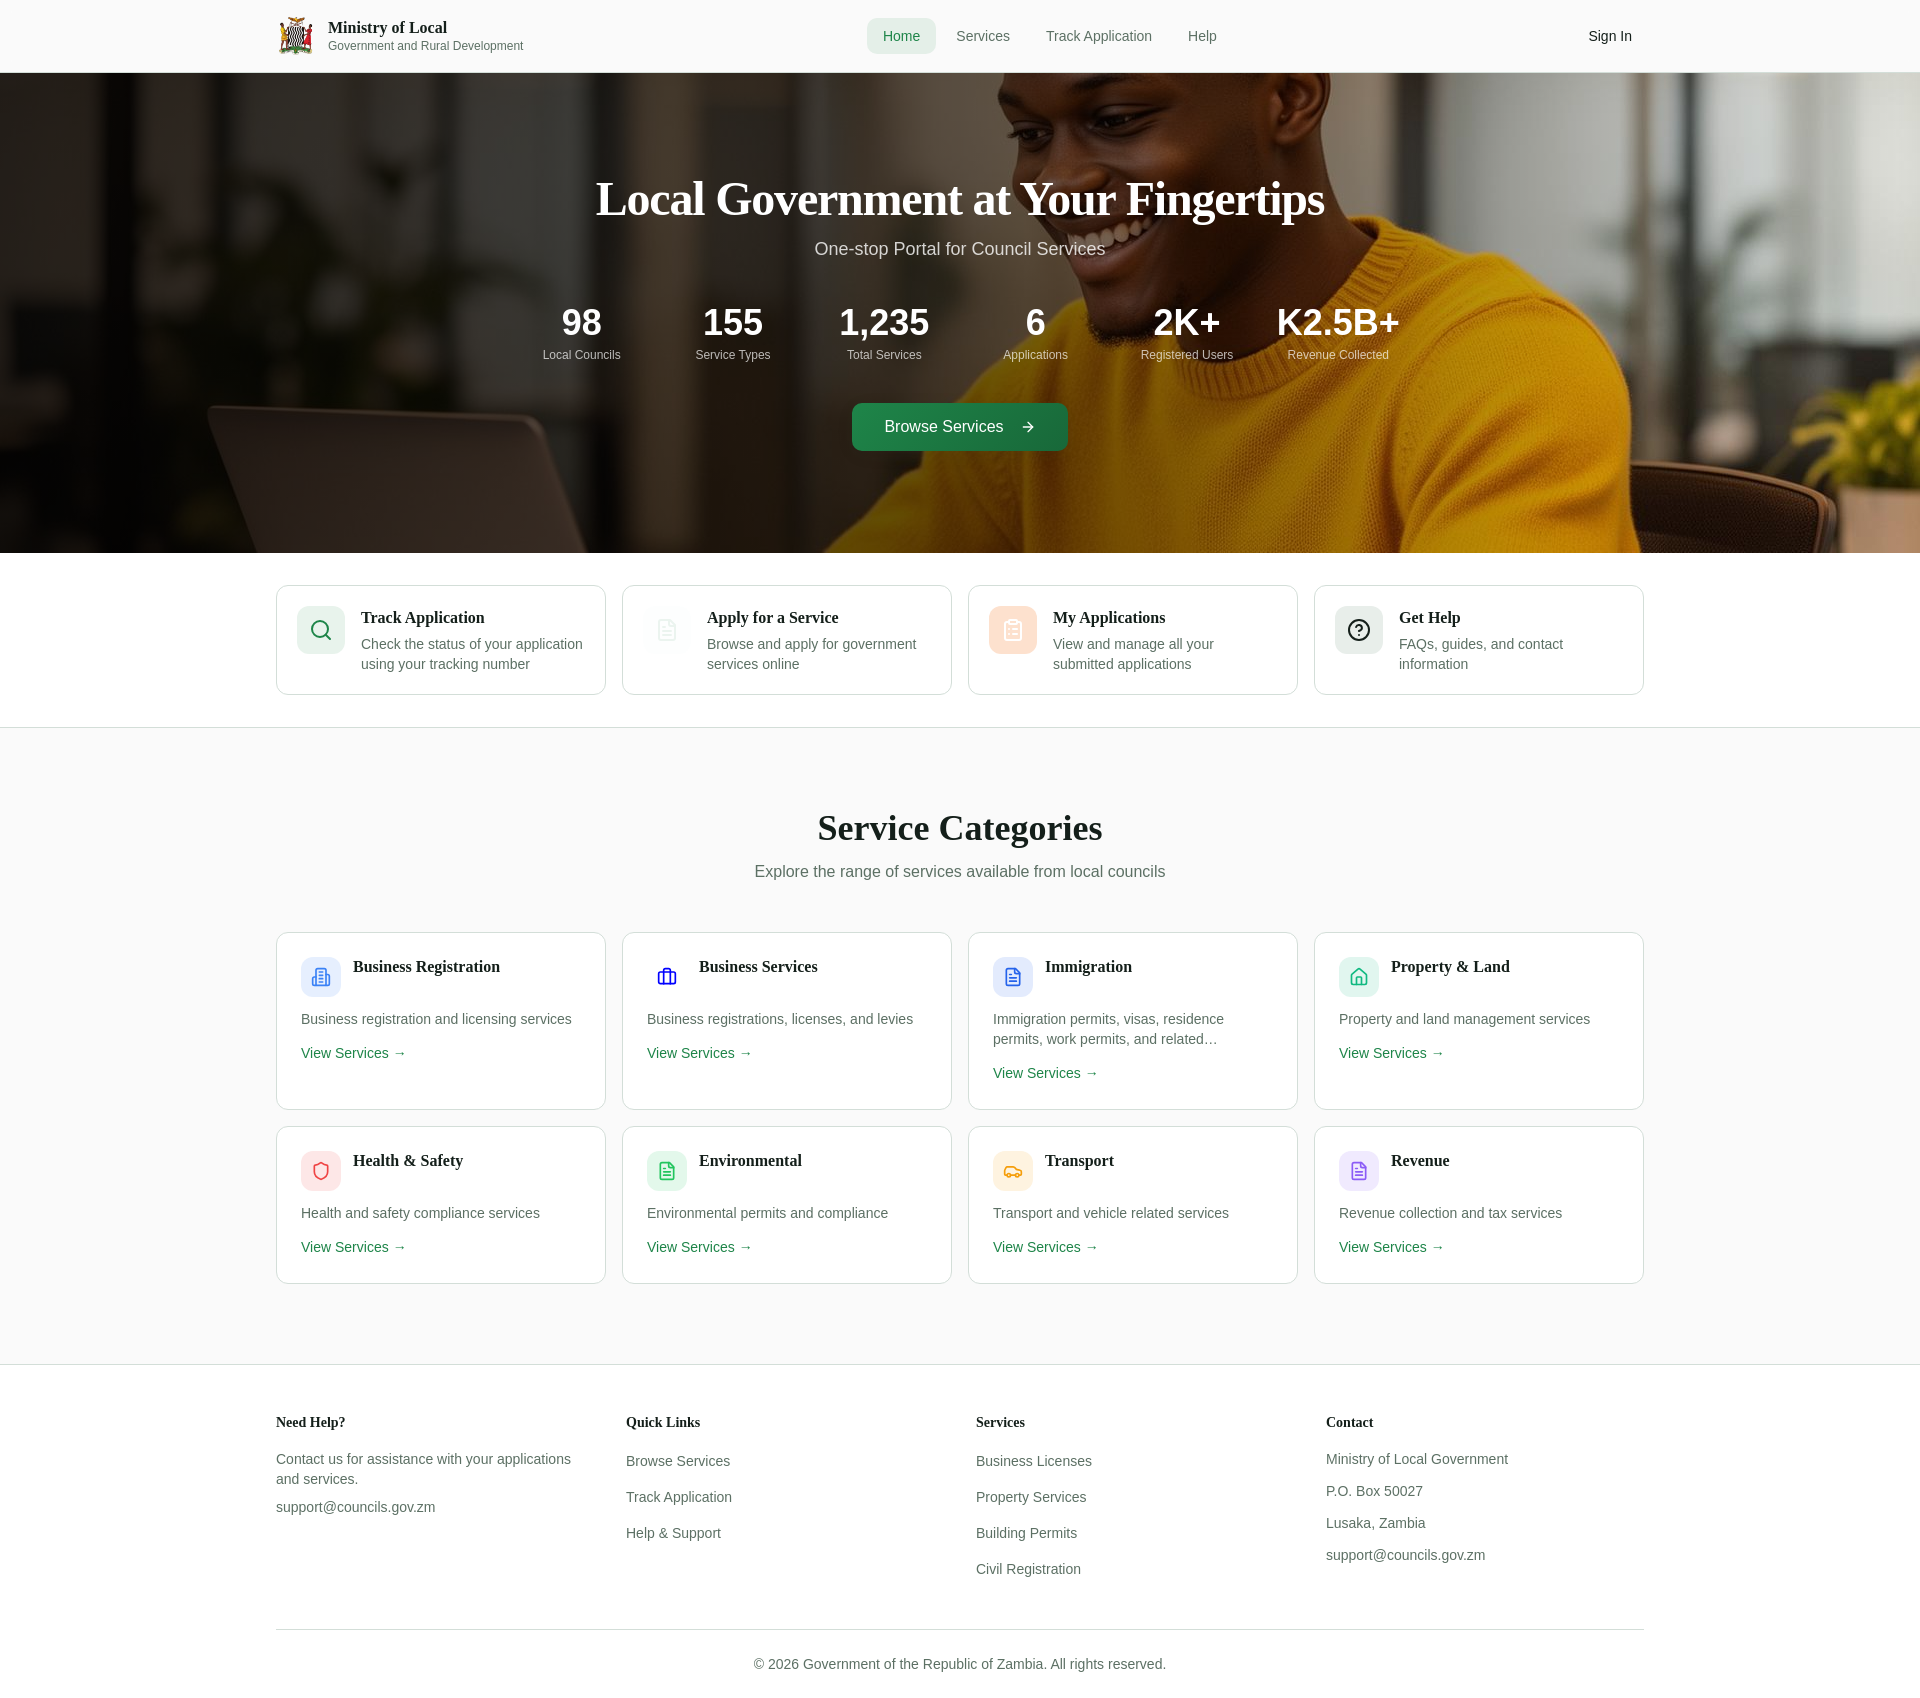Image resolution: width=1920 pixels, height=1698 pixels.
Task: Open View Services under Business Registration
Action: point(353,1053)
